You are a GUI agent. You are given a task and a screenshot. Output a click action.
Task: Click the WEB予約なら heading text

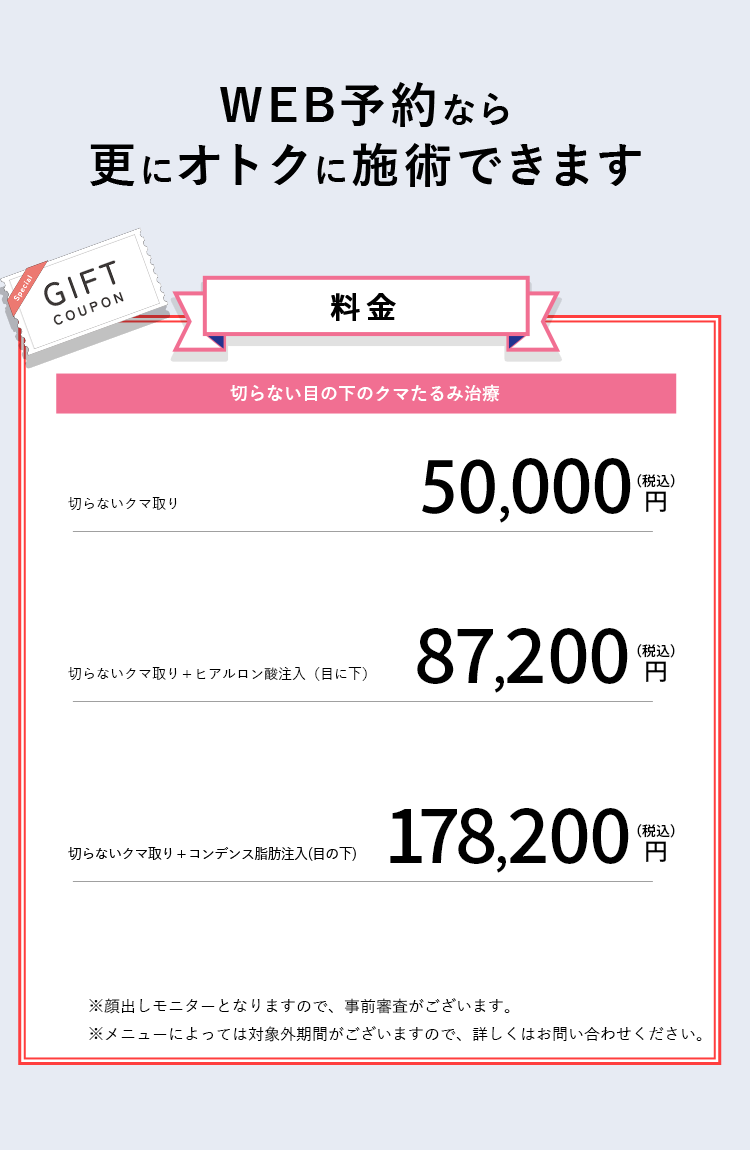(366, 106)
